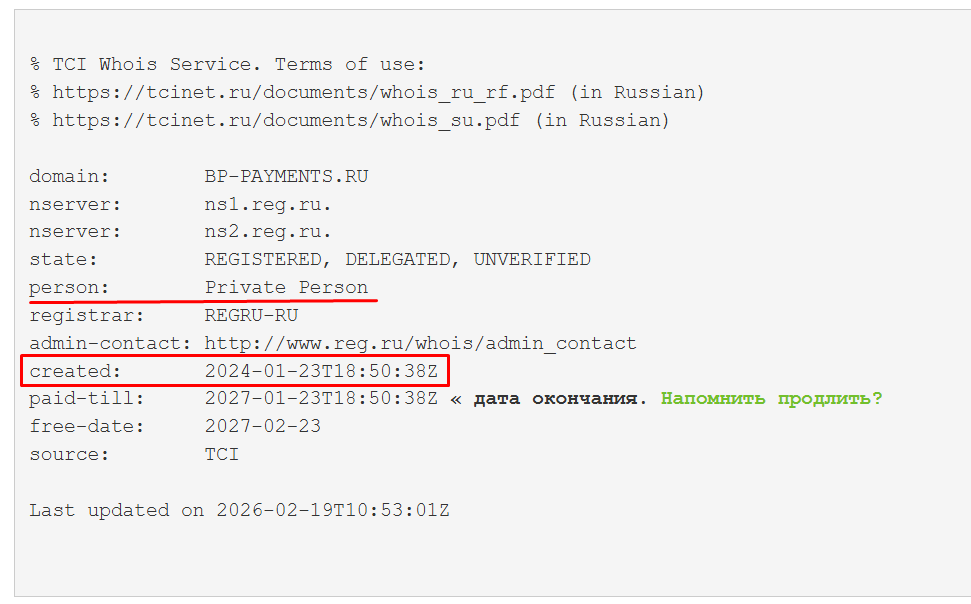This screenshot has width=971, height=604.
Task: Click the free-date value 2027-02-23
Action: pyautogui.click(x=262, y=426)
